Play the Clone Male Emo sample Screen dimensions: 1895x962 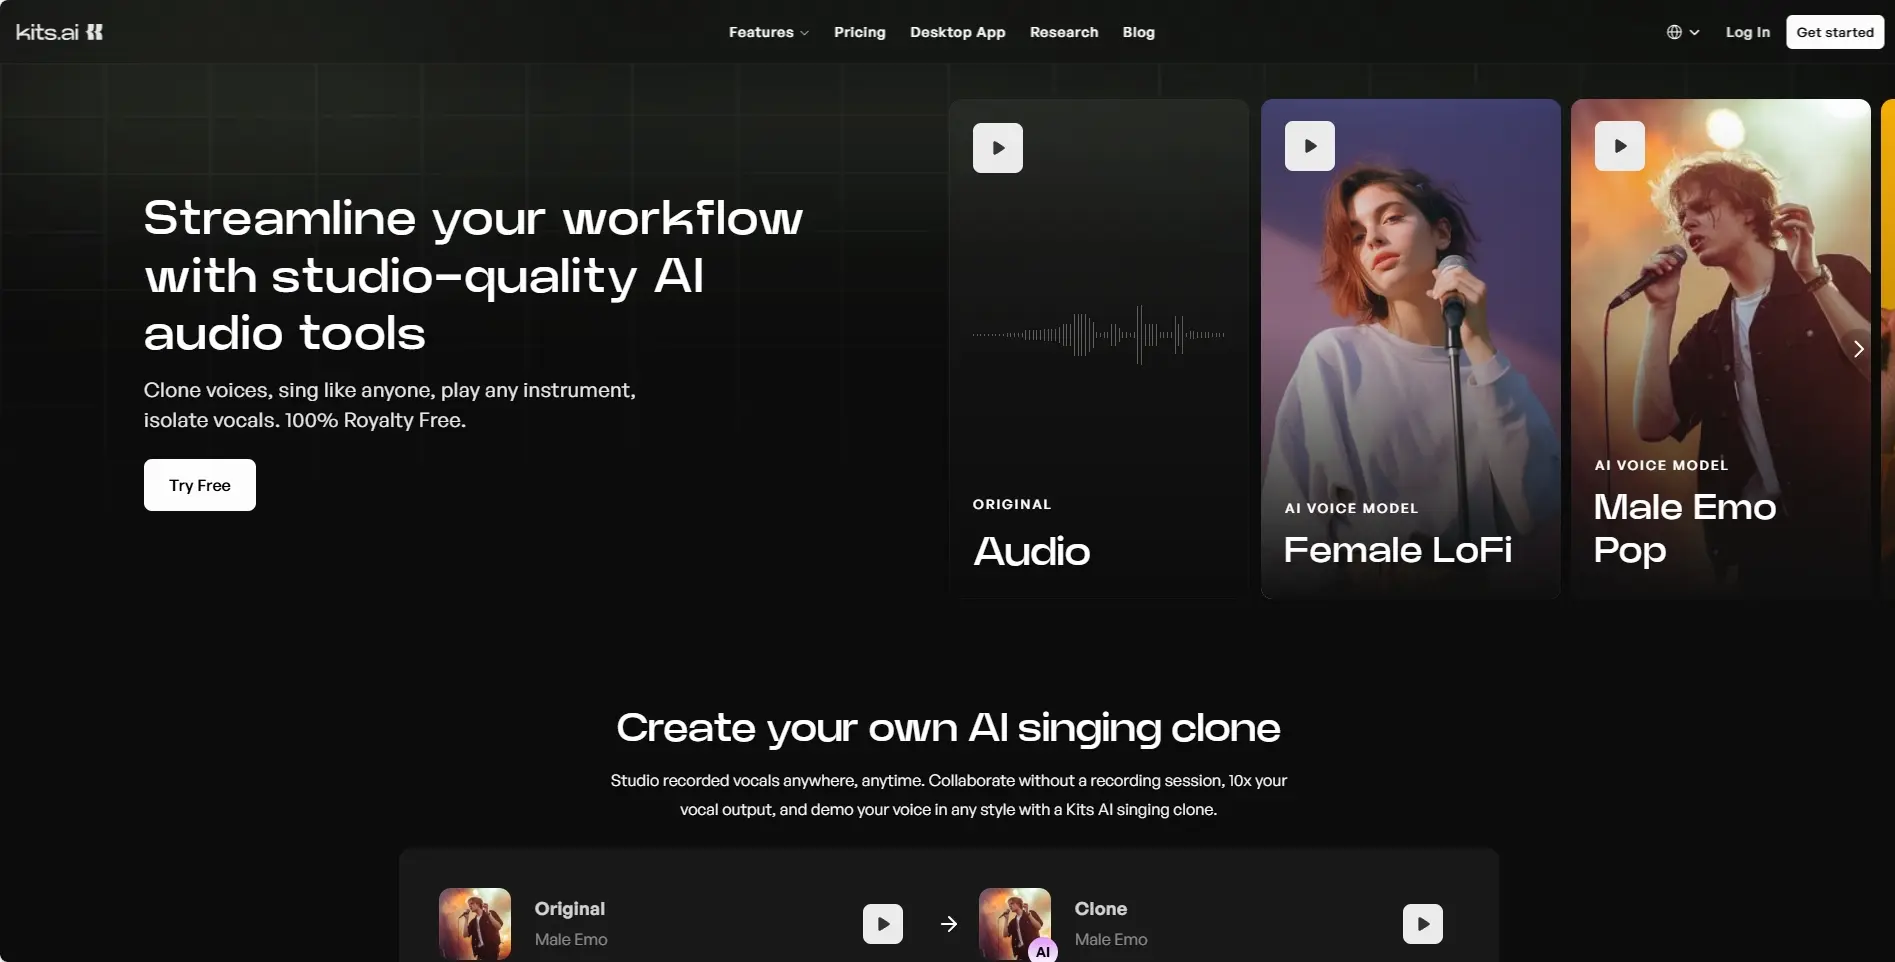pos(1422,924)
